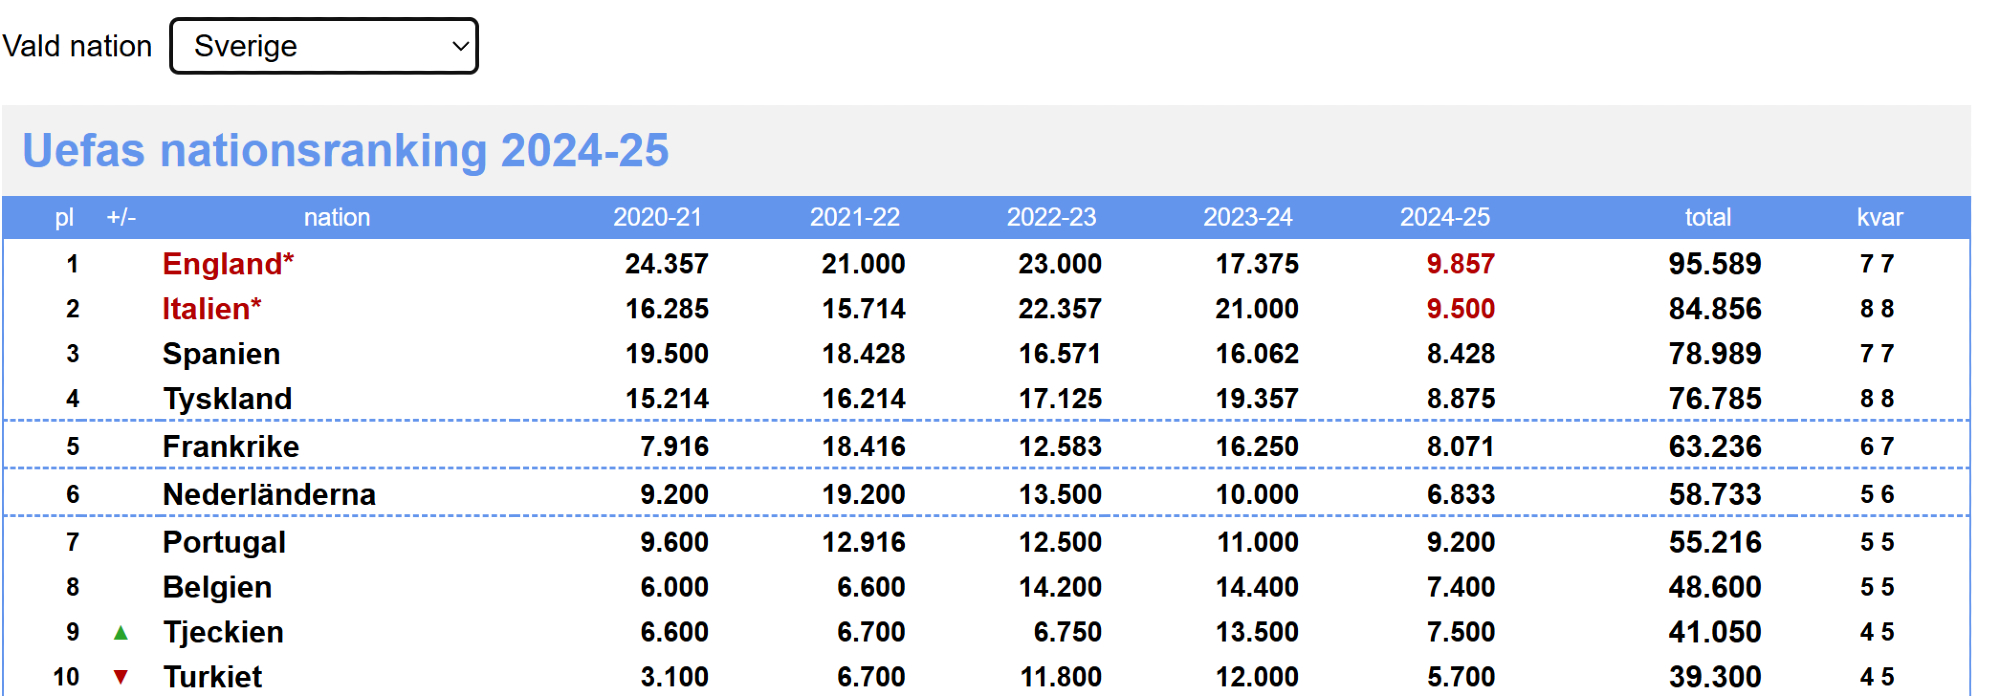2000x696 pixels.
Task: Click the '+/-' column header
Action: point(121,217)
